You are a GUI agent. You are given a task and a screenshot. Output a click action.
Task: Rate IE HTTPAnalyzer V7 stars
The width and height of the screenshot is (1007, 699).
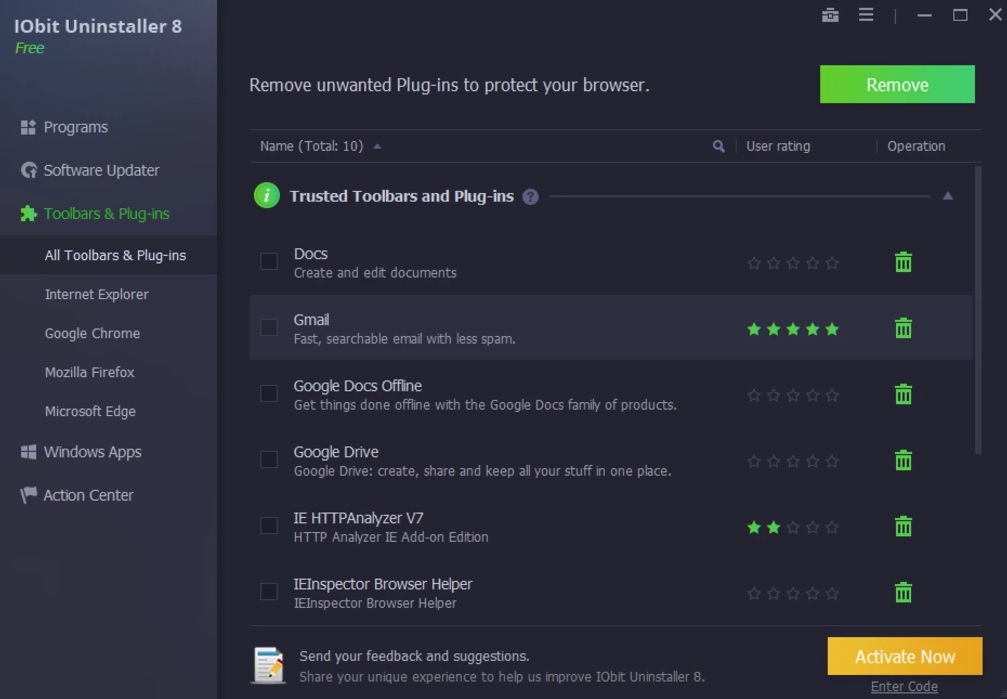pos(793,527)
